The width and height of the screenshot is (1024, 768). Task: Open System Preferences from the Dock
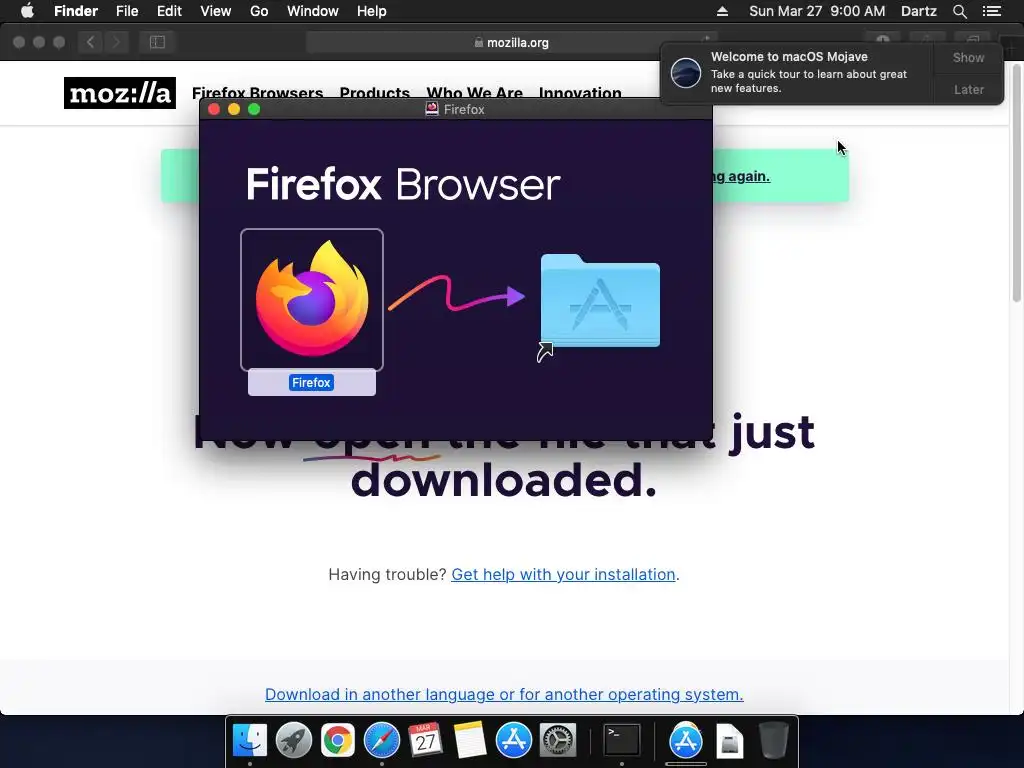point(557,741)
